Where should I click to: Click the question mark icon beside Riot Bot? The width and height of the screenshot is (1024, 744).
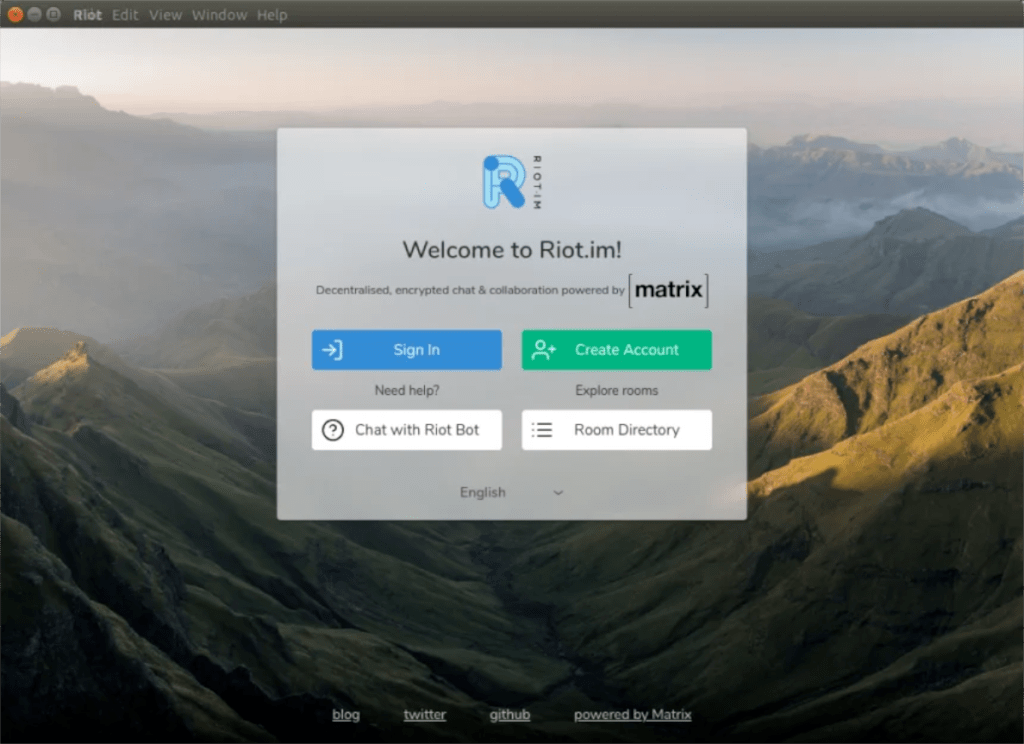[332, 429]
